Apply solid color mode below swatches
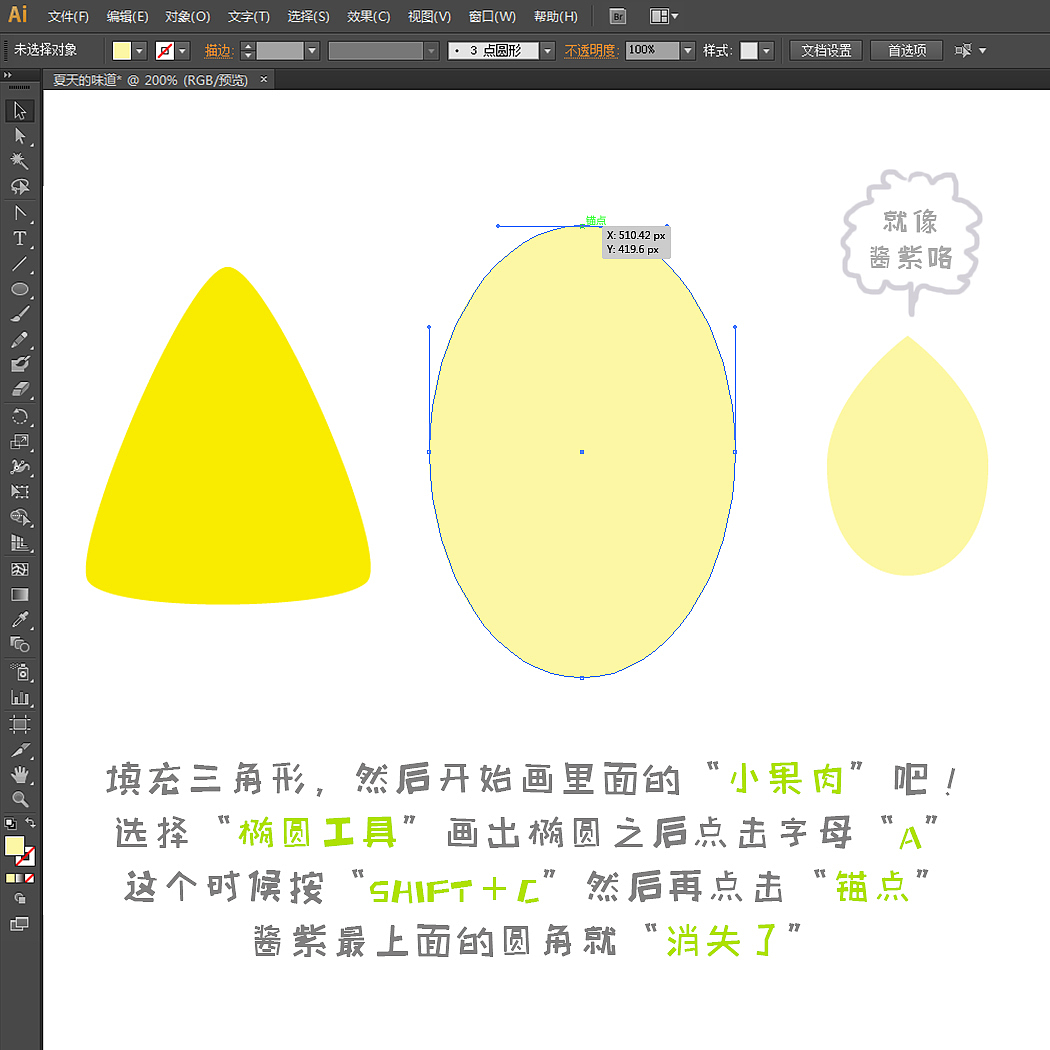Image resolution: width=1050 pixels, height=1050 pixels. click(9, 879)
